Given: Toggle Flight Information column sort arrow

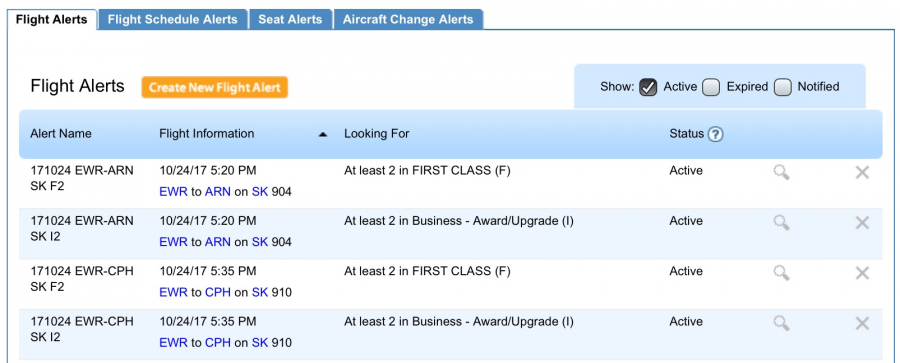Looking at the screenshot, I should pos(323,134).
